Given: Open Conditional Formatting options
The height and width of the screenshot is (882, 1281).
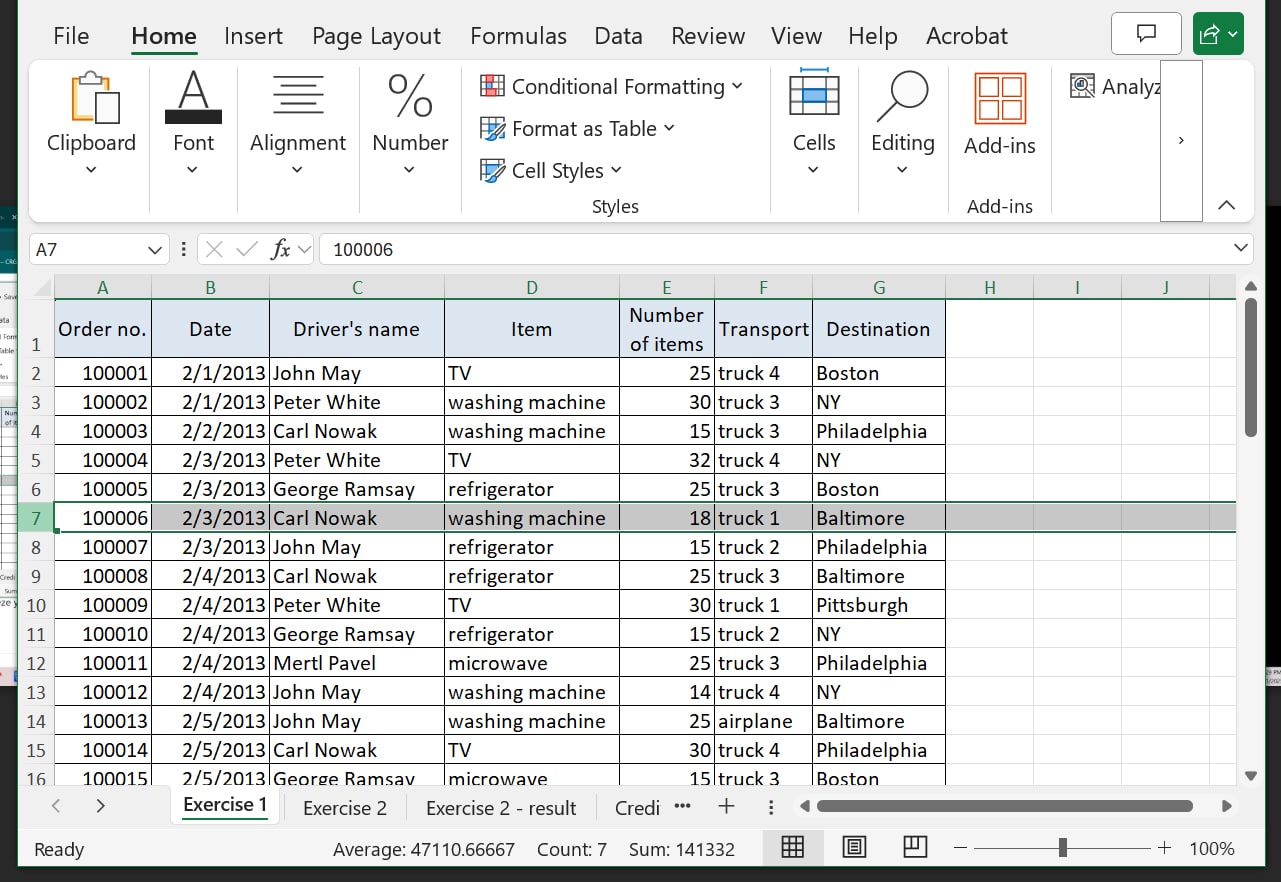Looking at the screenshot, I should pos(612,86).
